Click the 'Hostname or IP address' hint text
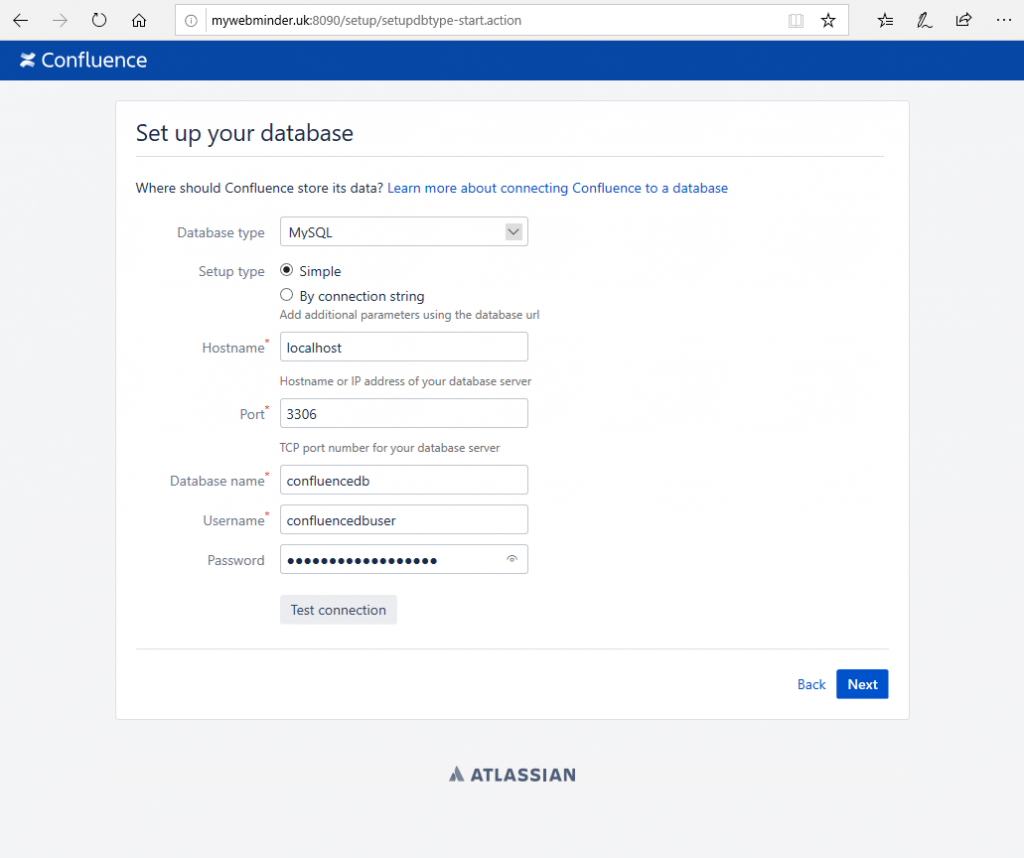The image size is (1024, 858). (x=406, y=381)
